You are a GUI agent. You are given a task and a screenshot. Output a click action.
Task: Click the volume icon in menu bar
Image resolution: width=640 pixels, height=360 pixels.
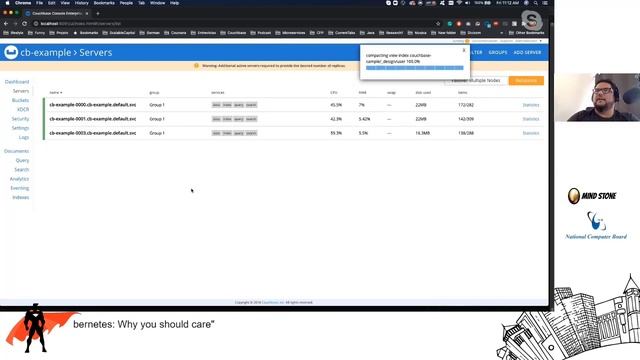pyautogui.click(x=468, y=3)
